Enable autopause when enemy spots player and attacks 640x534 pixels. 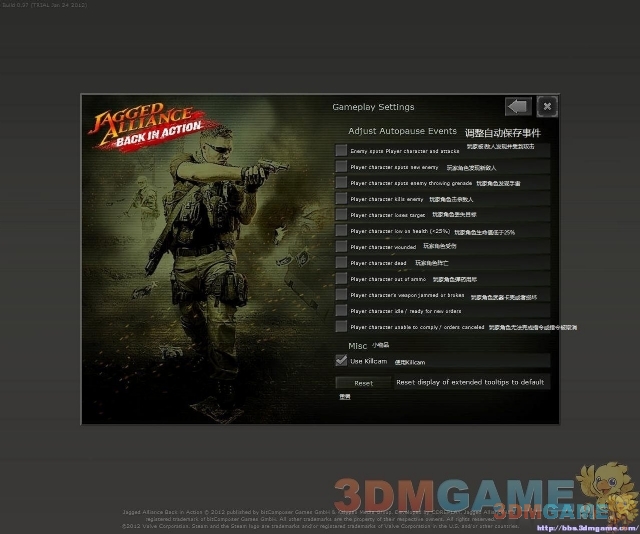click(341, 150)
